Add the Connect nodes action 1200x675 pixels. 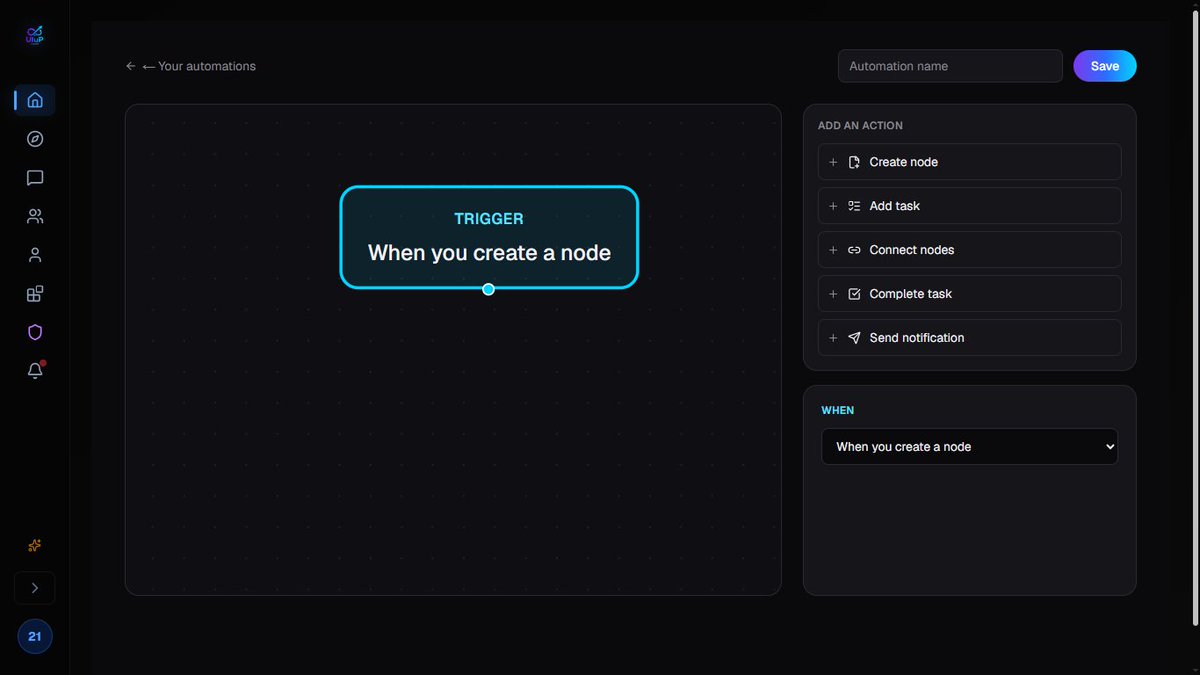point(969,250)
